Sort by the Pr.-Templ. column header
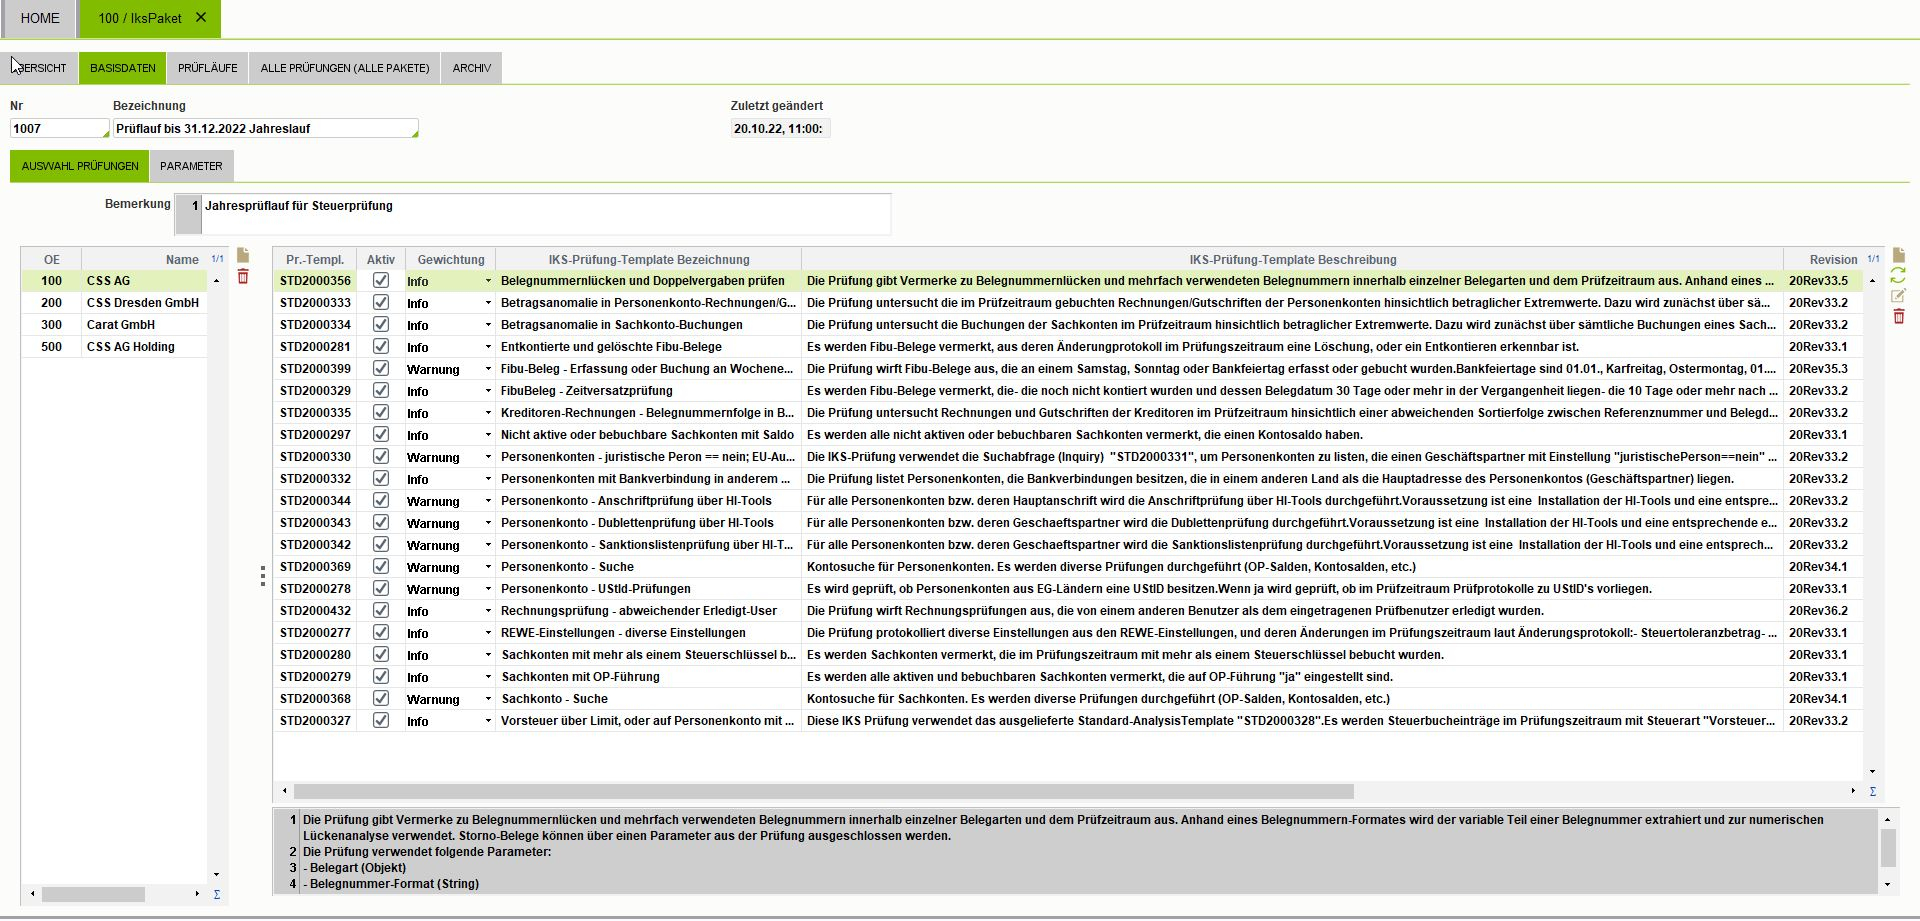Viewport: 1920px width, 921px height. 315,259
